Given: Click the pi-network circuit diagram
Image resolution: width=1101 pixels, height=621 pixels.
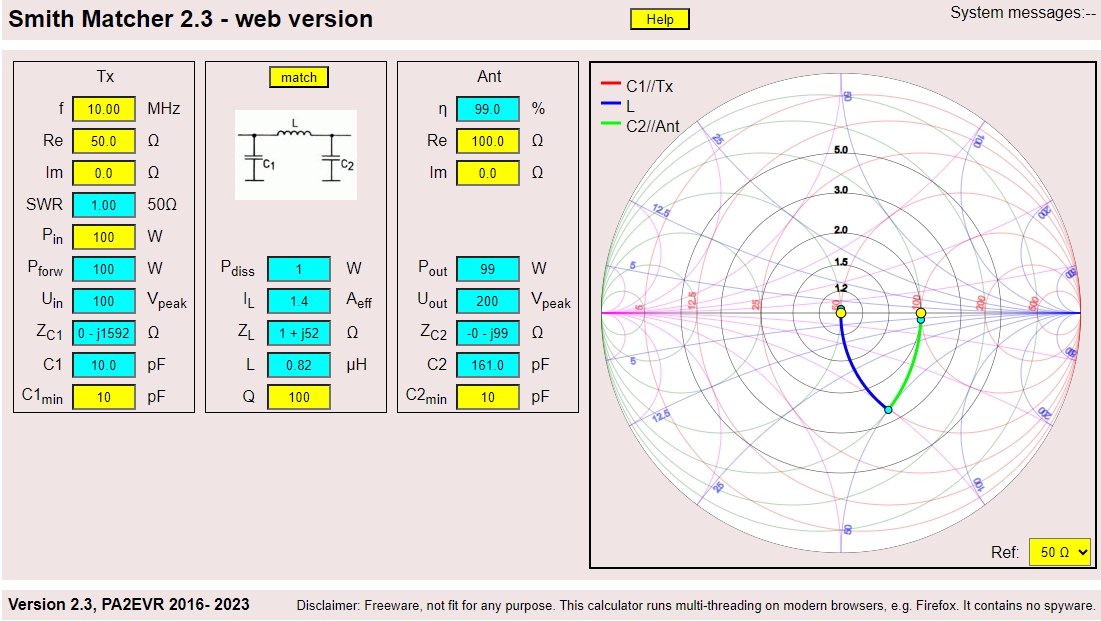Looking at the screenshot, I should (296, 154).
